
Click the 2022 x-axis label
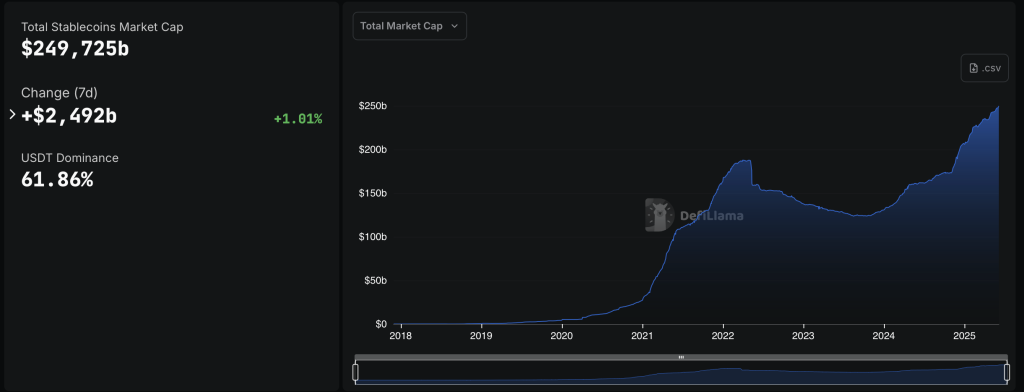(723, 336)
